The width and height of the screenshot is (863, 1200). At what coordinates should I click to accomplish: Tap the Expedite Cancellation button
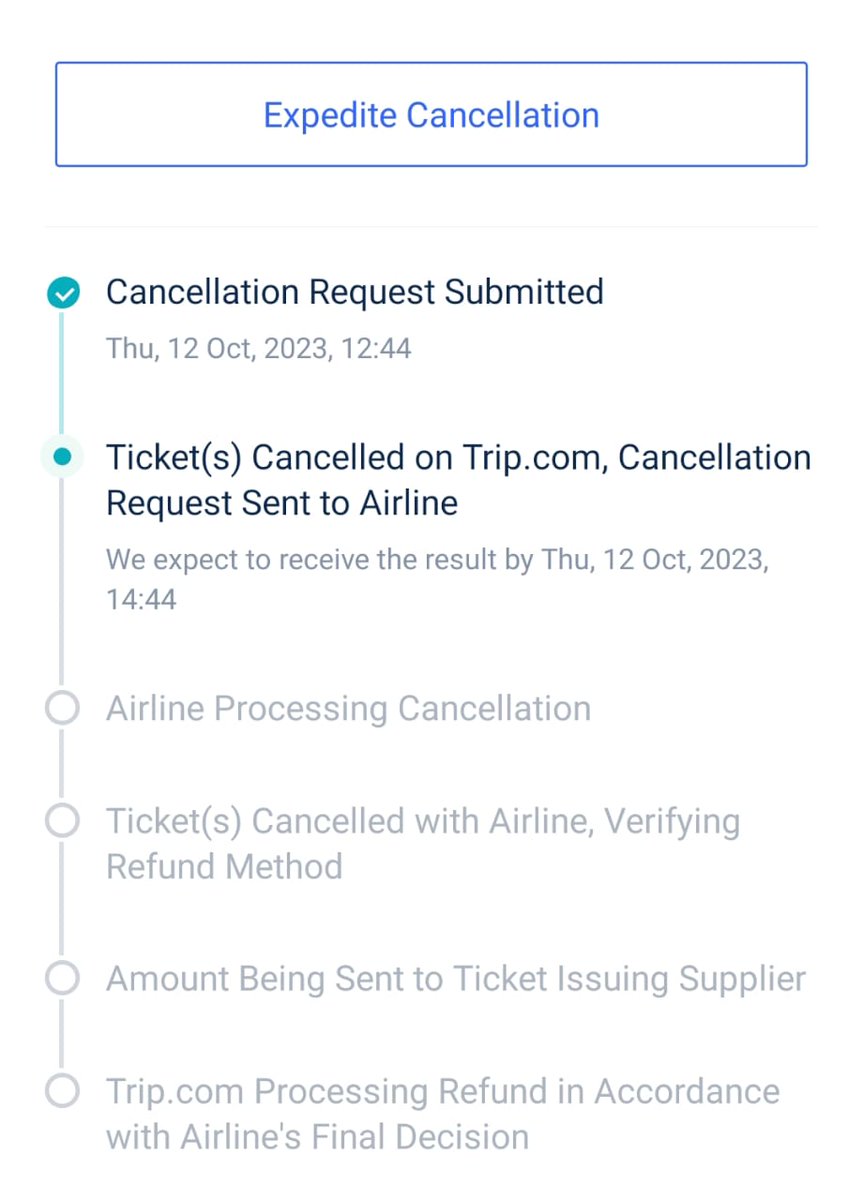(431, 114)
